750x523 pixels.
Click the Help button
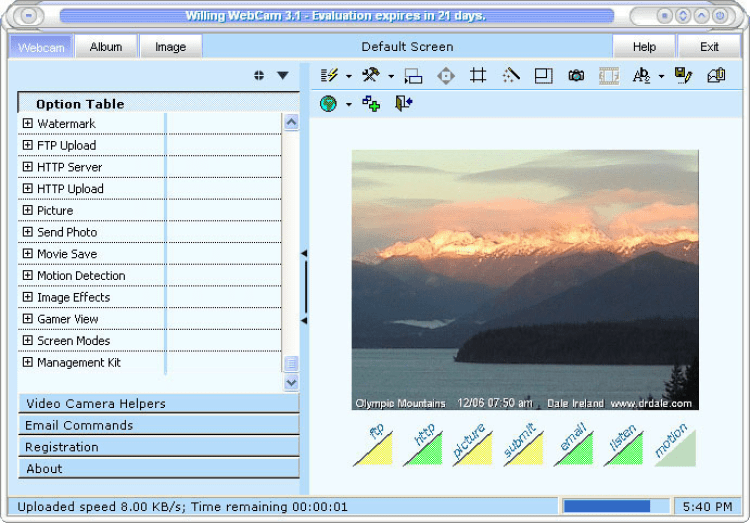click(644, 47)
